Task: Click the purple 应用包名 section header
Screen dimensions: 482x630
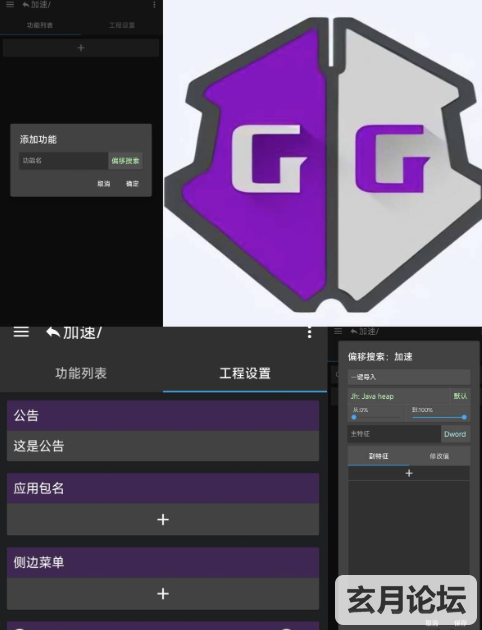Action: point(163,488)
